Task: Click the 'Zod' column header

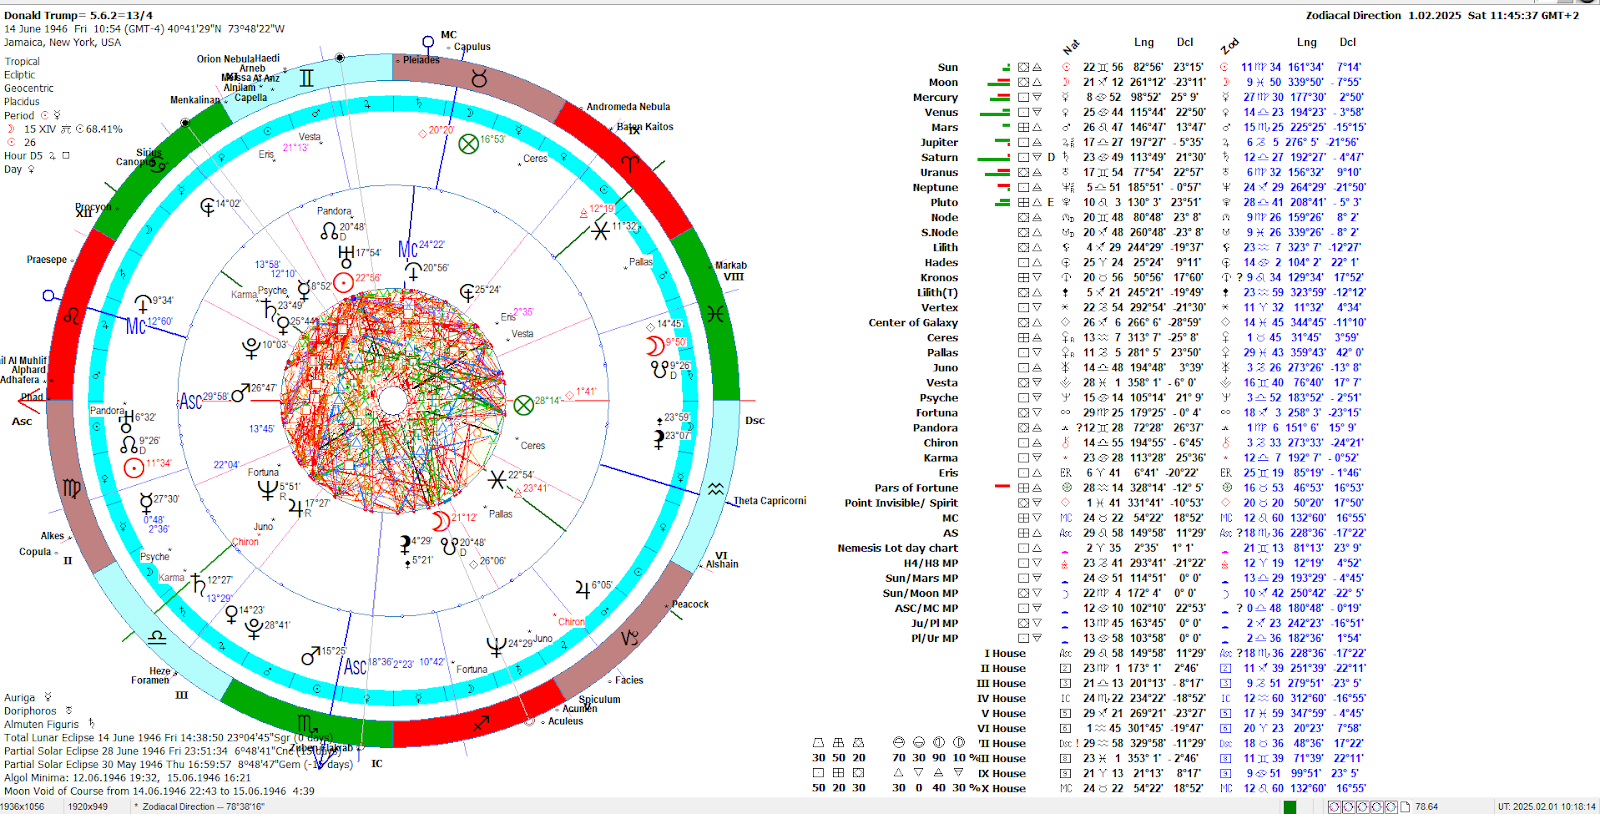Action: pyautogui.click(x=1230, y=47)
